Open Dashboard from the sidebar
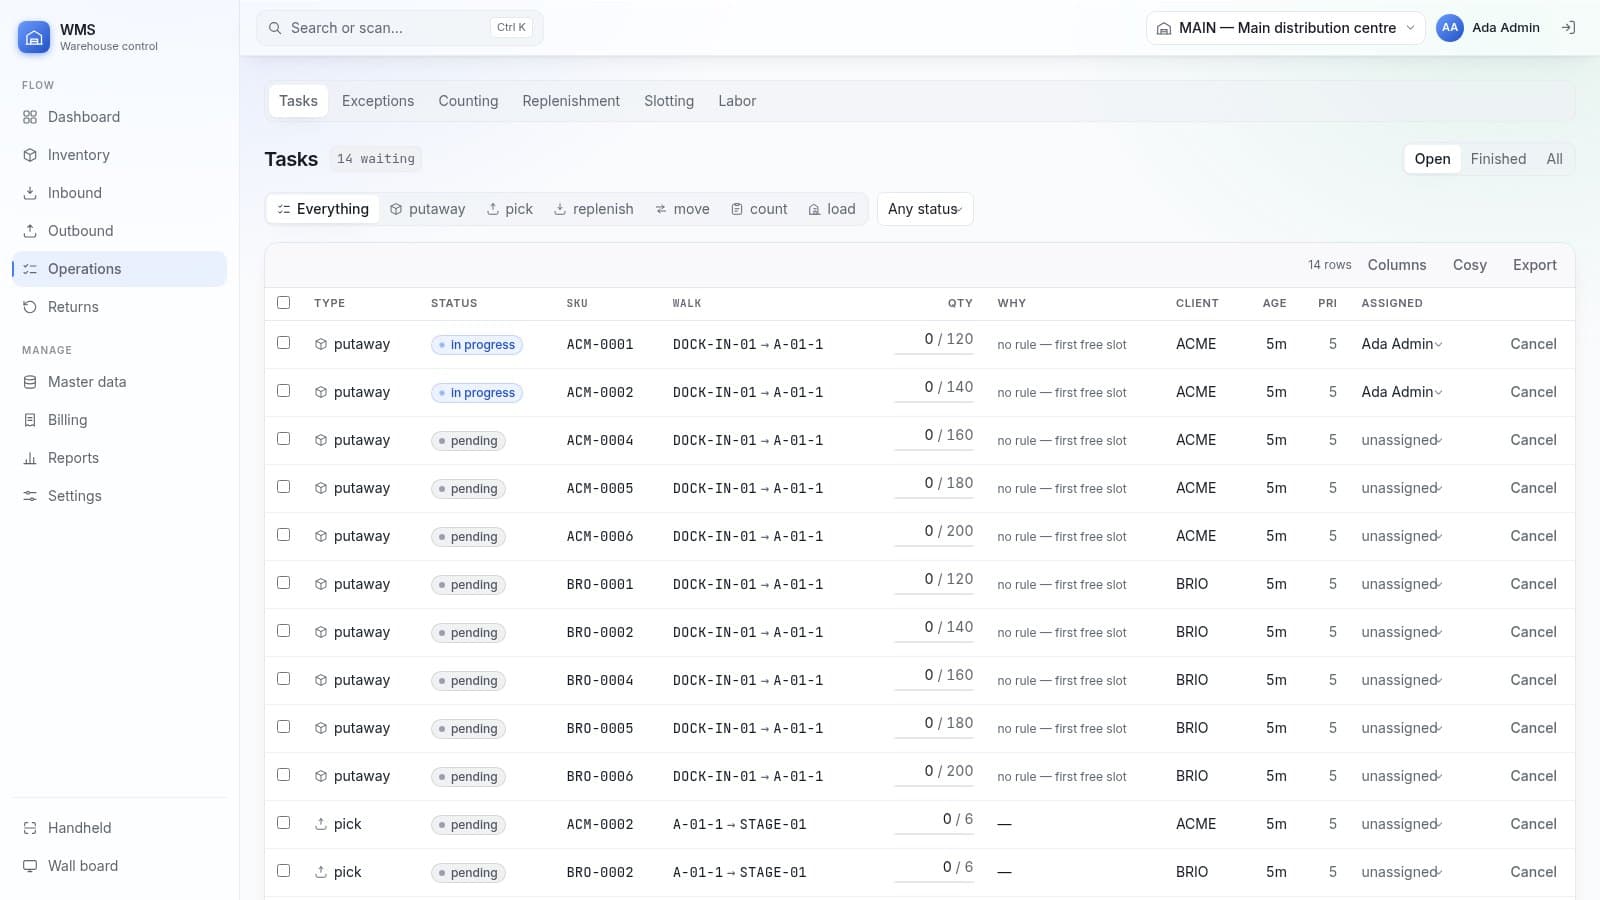The height and width of the screenshot is (900, 1600). coord(119,117)
